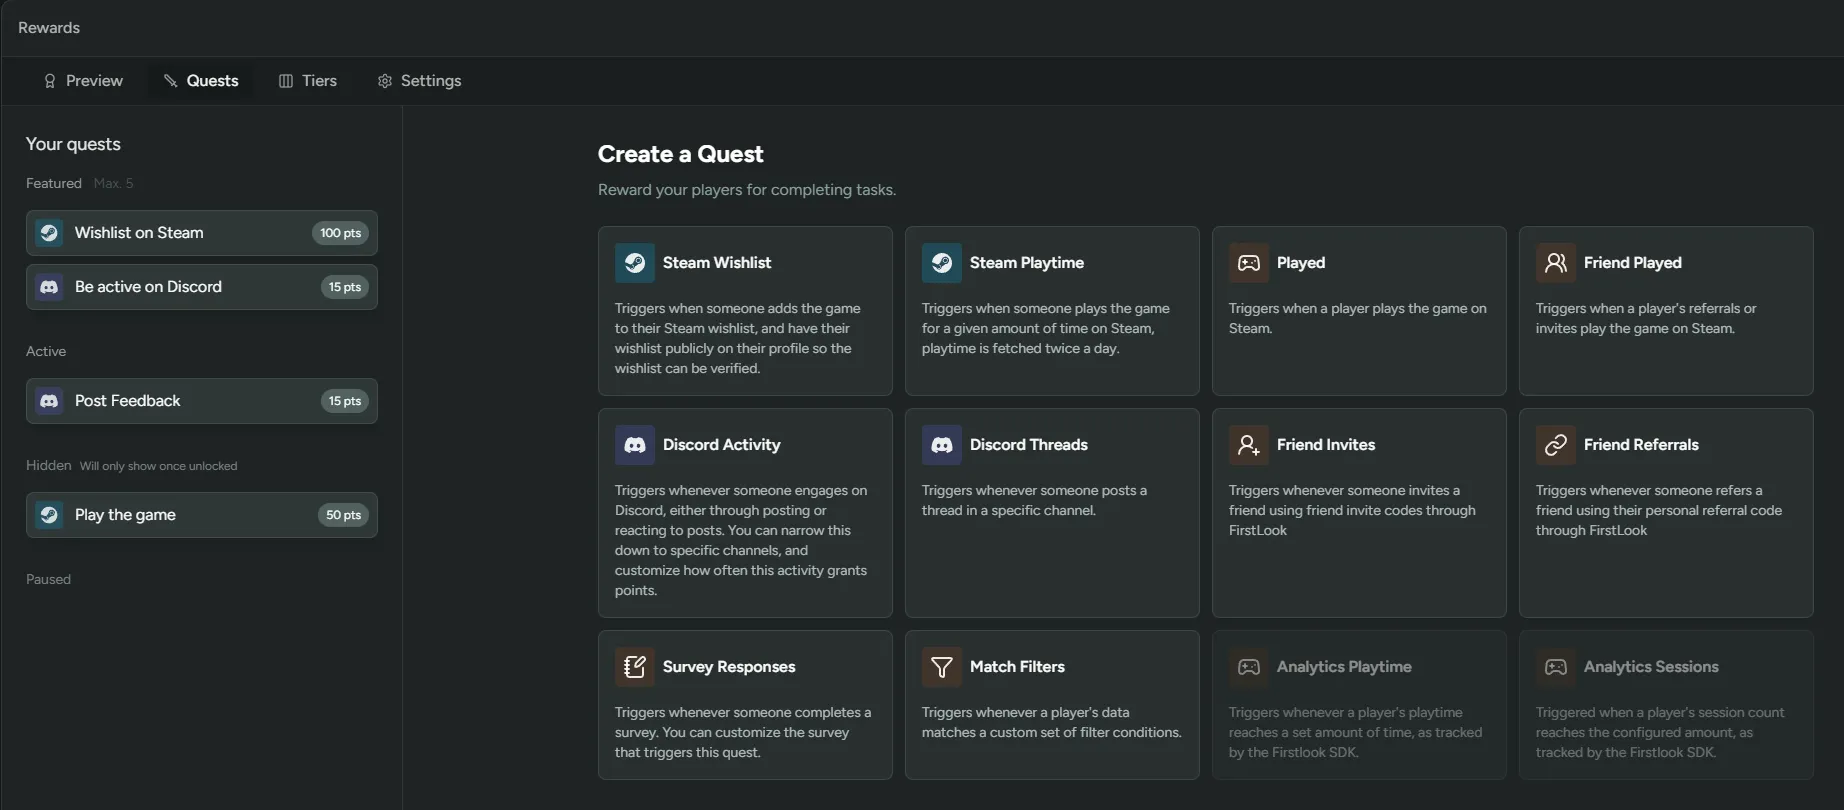1844x810 pixels.
Task: Click the funnel icon on Match Filters card
Action: tap(942, 667)
